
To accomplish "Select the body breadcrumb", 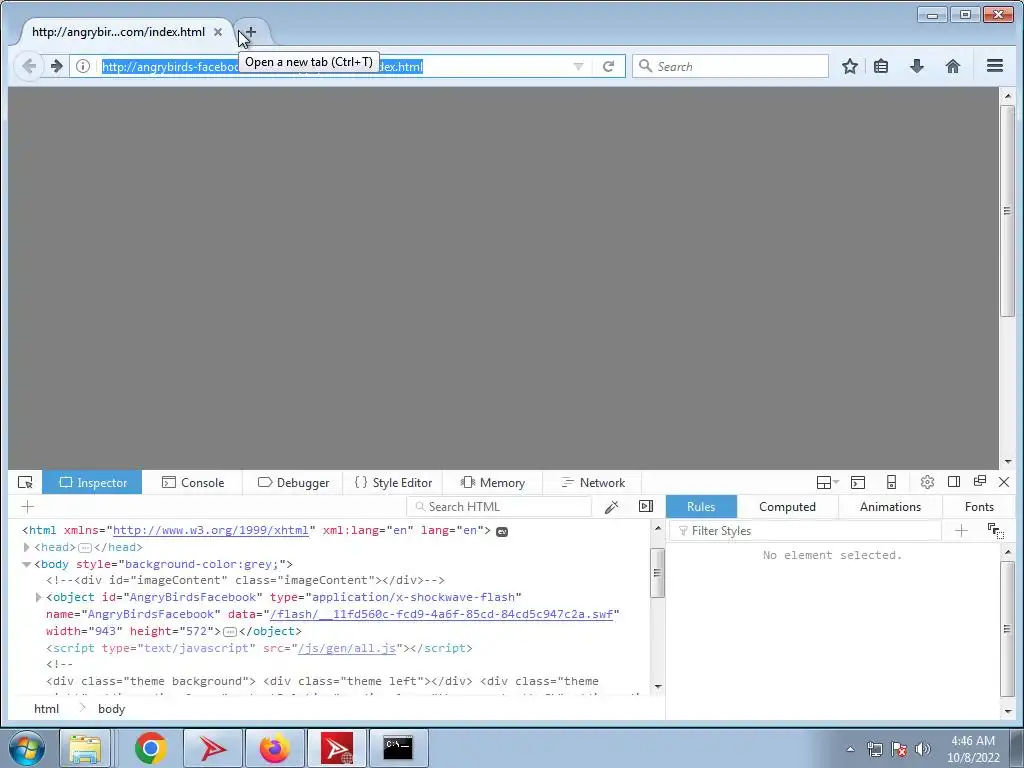I will pos(112,709).
